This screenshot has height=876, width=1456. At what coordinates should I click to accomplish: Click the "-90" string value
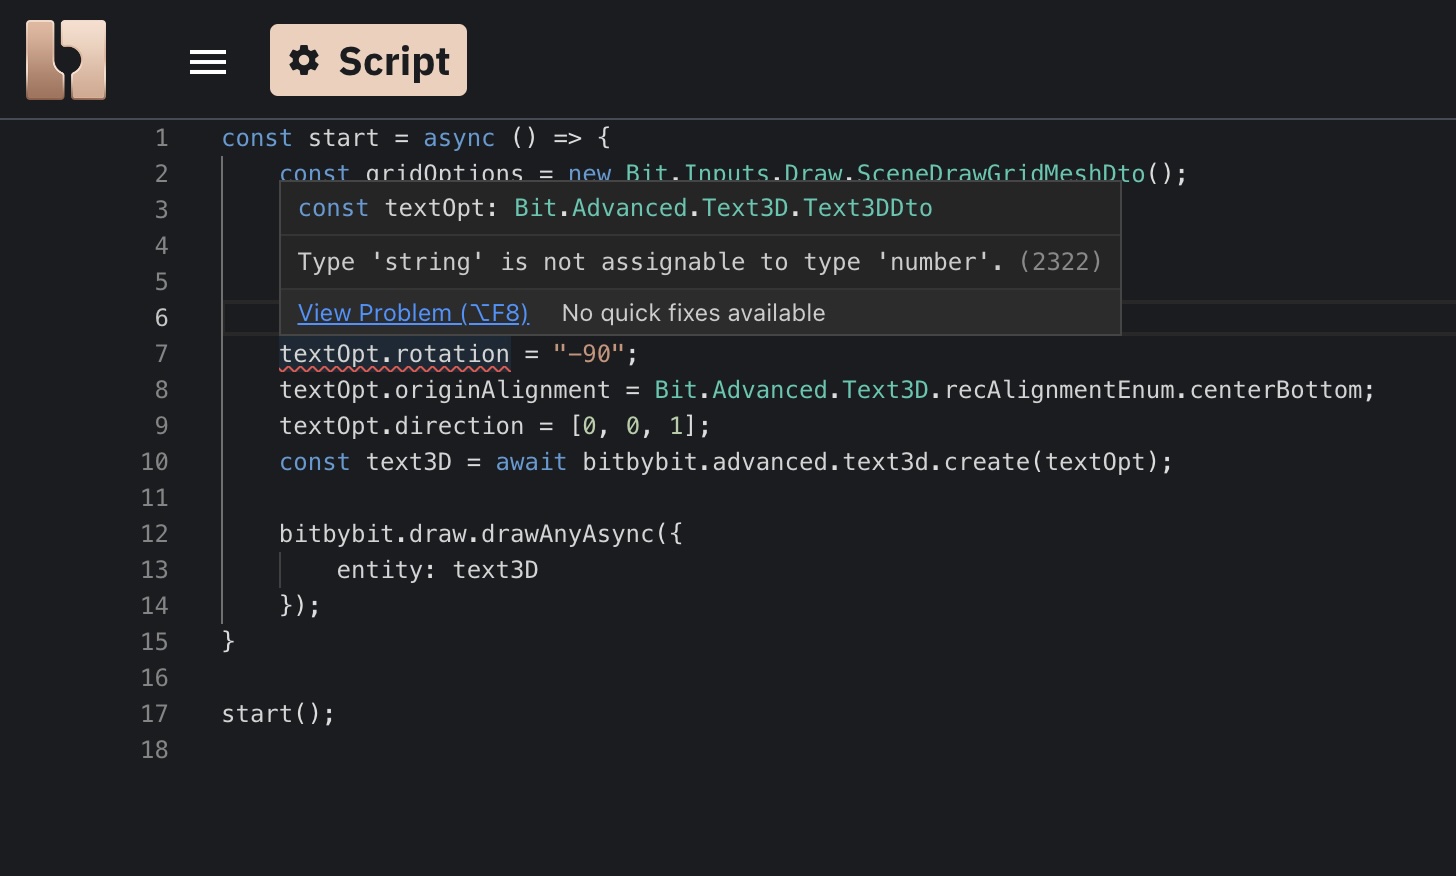pos(589,354)
